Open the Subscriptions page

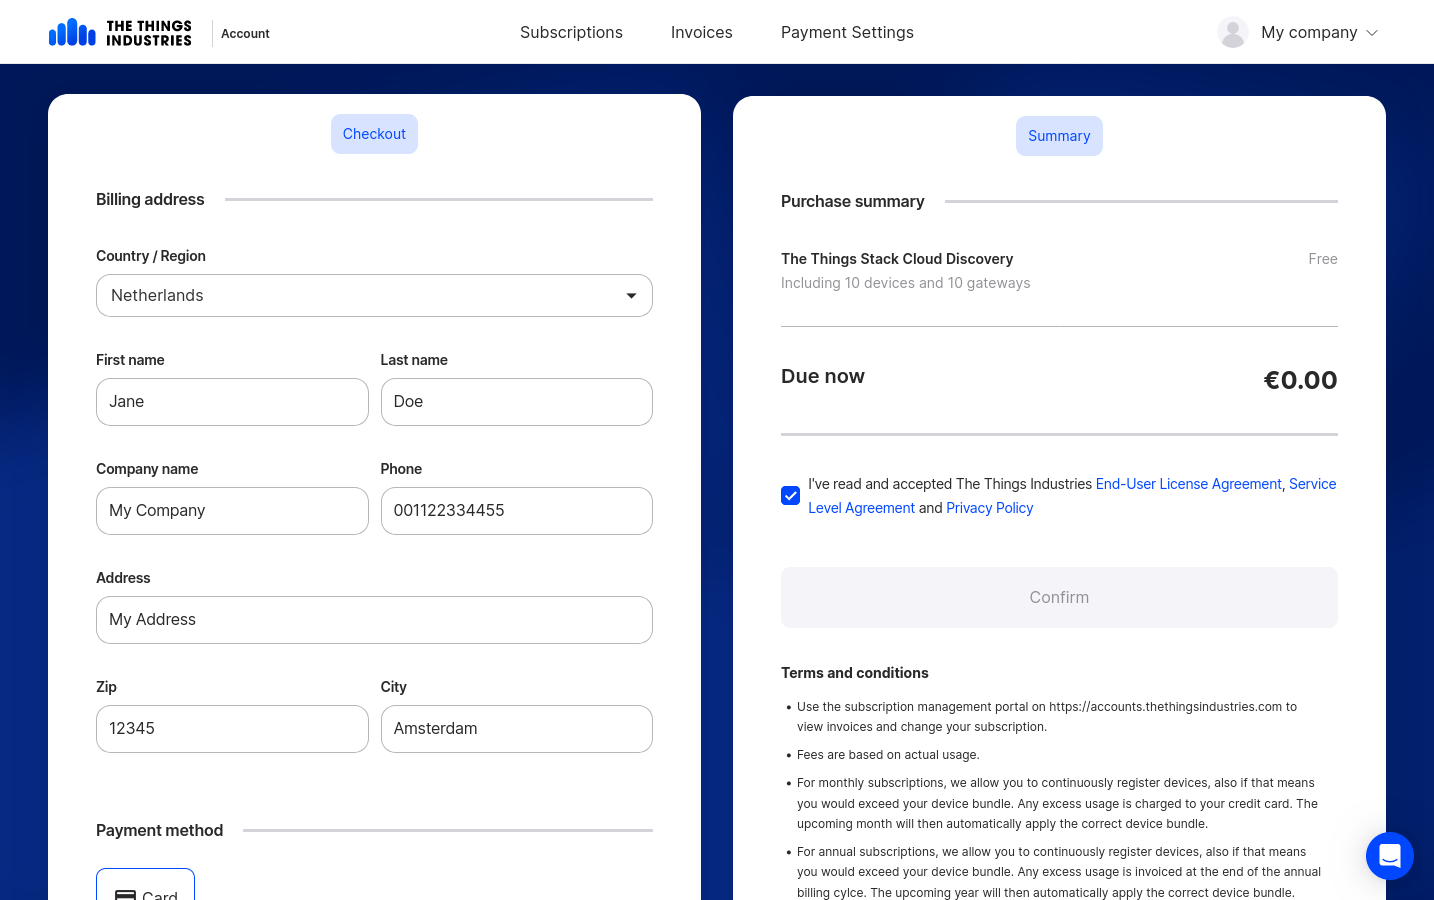[x=571, y=32]
